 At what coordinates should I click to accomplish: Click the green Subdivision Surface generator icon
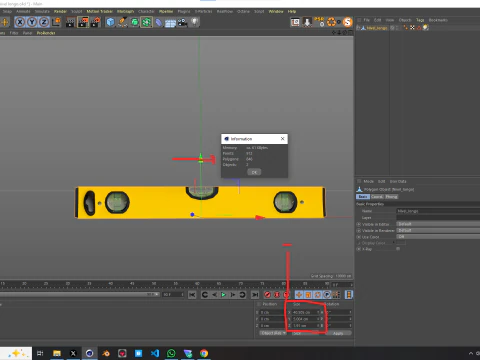(135, 22)
